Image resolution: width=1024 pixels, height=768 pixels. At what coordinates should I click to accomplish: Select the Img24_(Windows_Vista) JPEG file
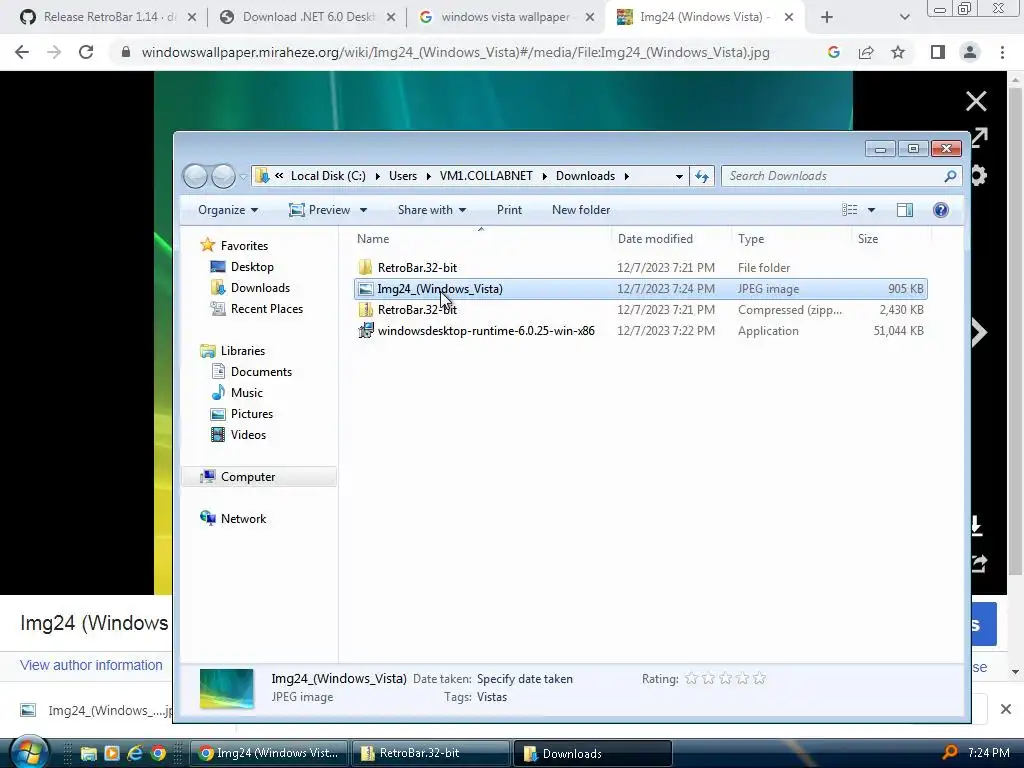coord(641,289)
